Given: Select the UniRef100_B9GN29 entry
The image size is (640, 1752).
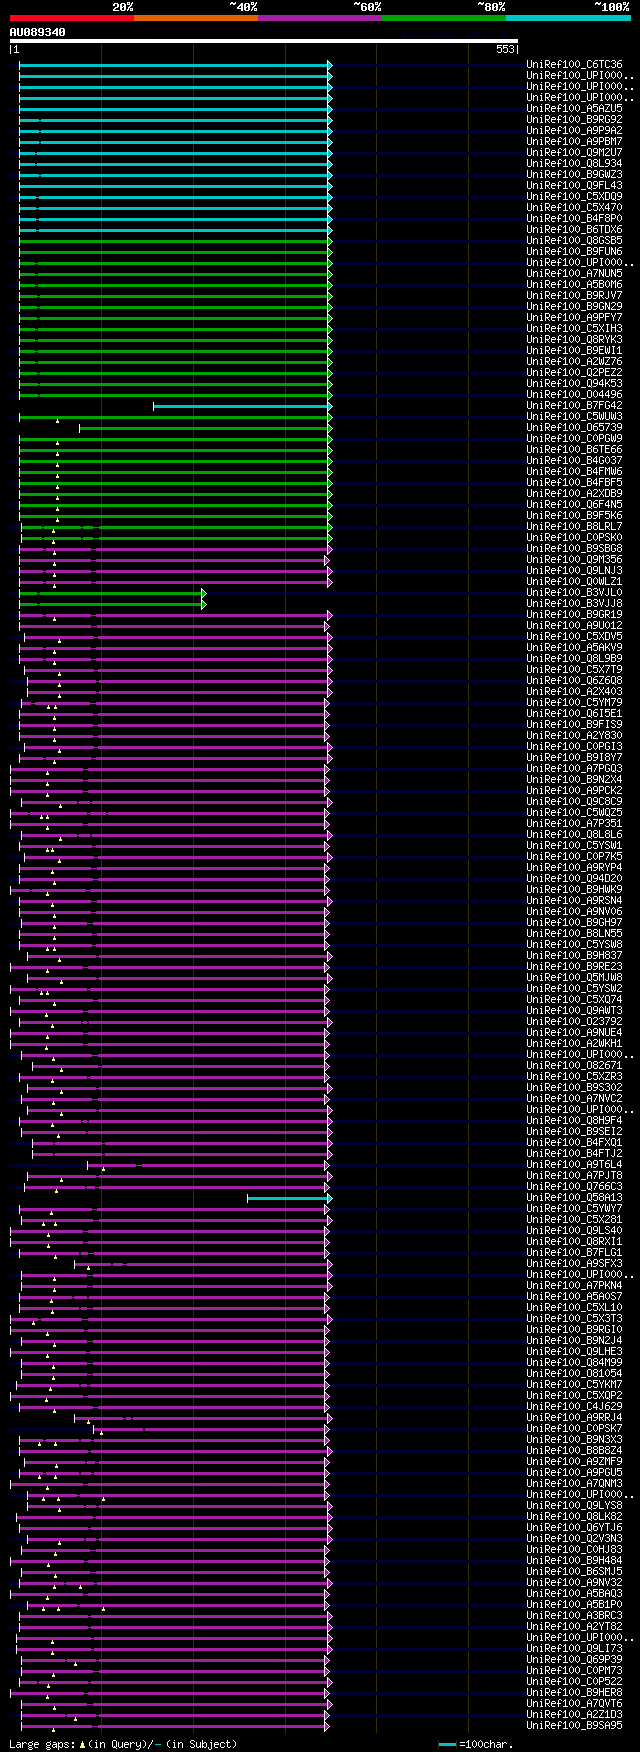Looking at the screenshot, I should tap(574, 307).
